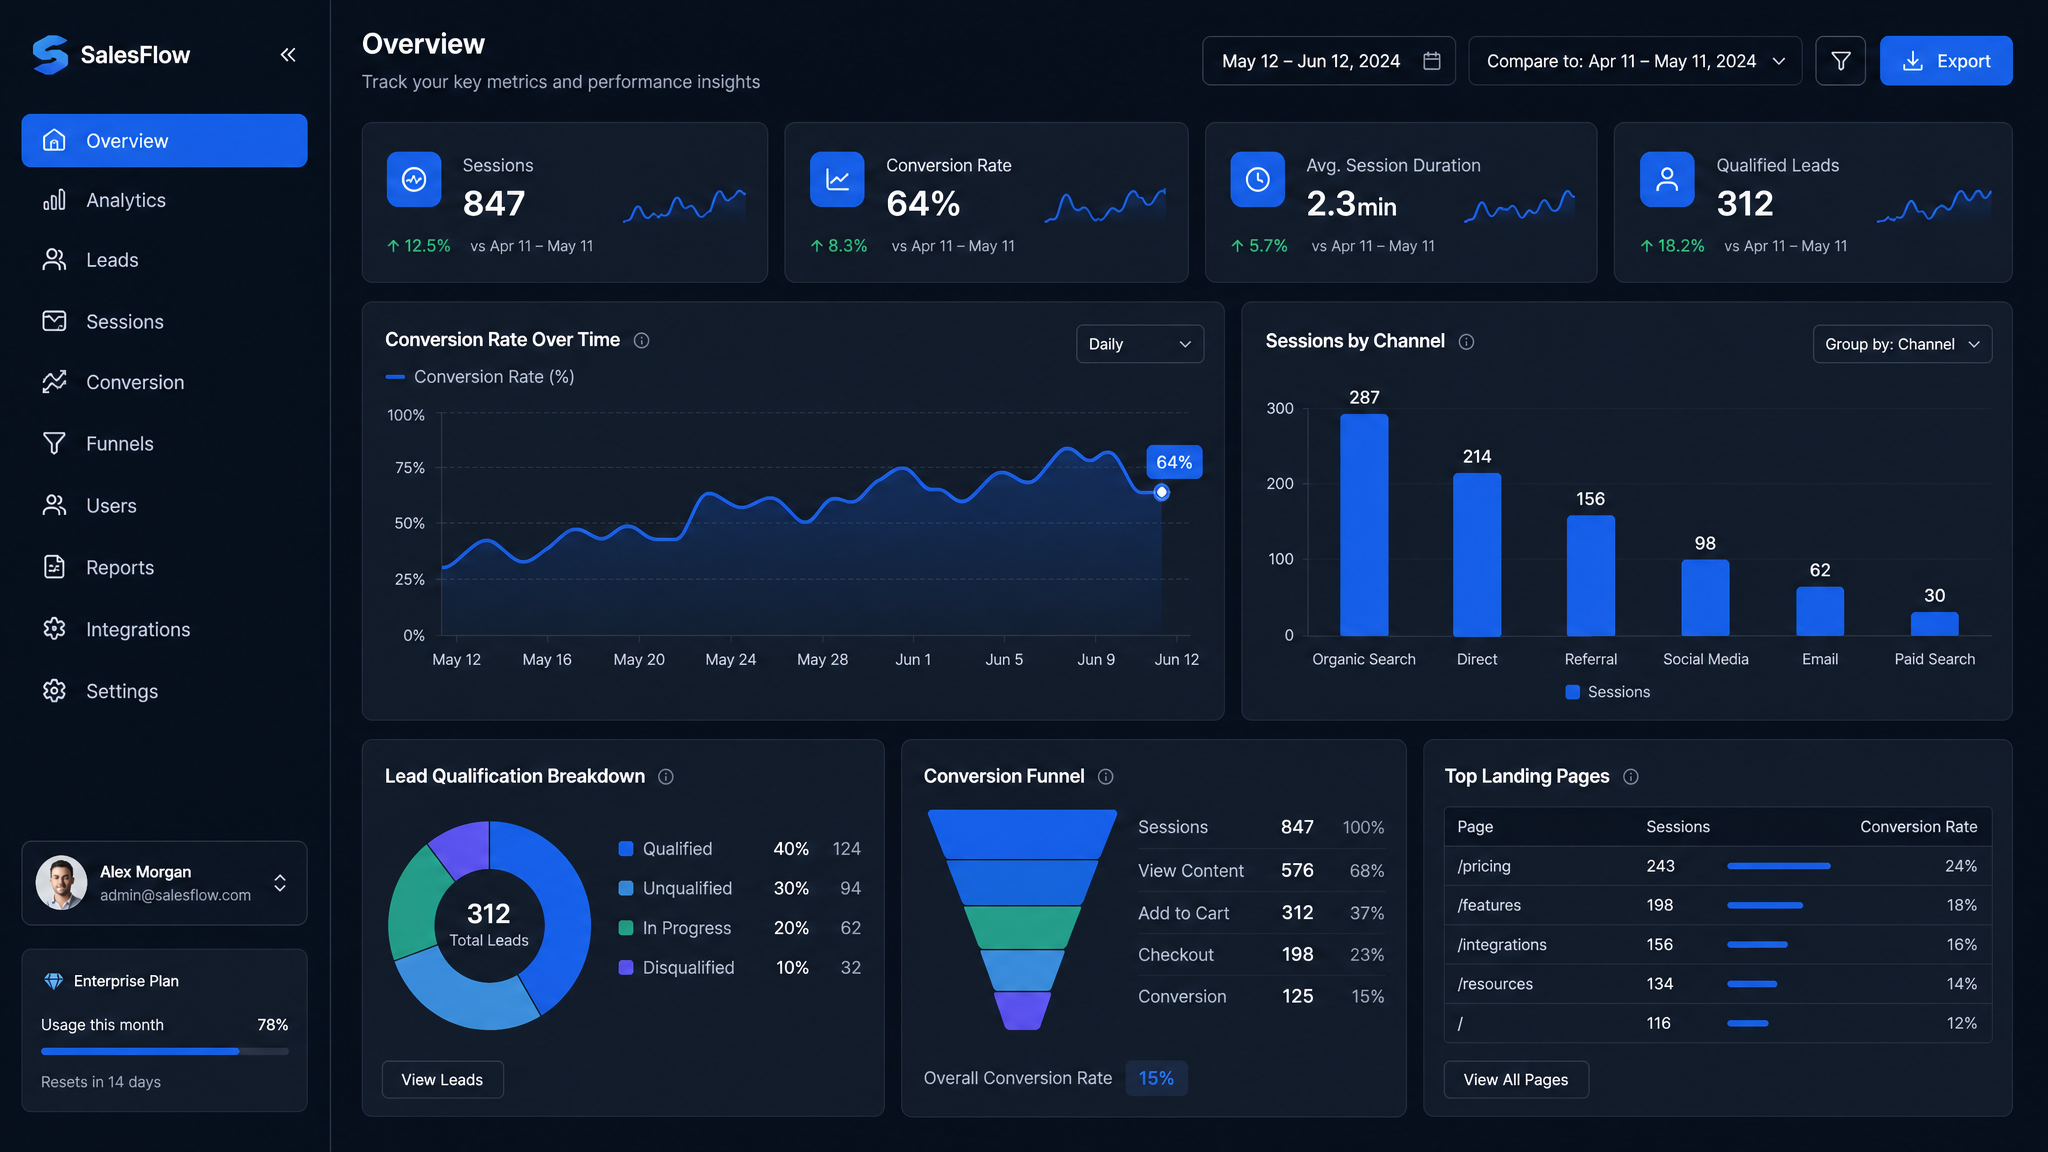
Task: Click the Sessions sidebar menu icon
Action: tap(54, 321)
